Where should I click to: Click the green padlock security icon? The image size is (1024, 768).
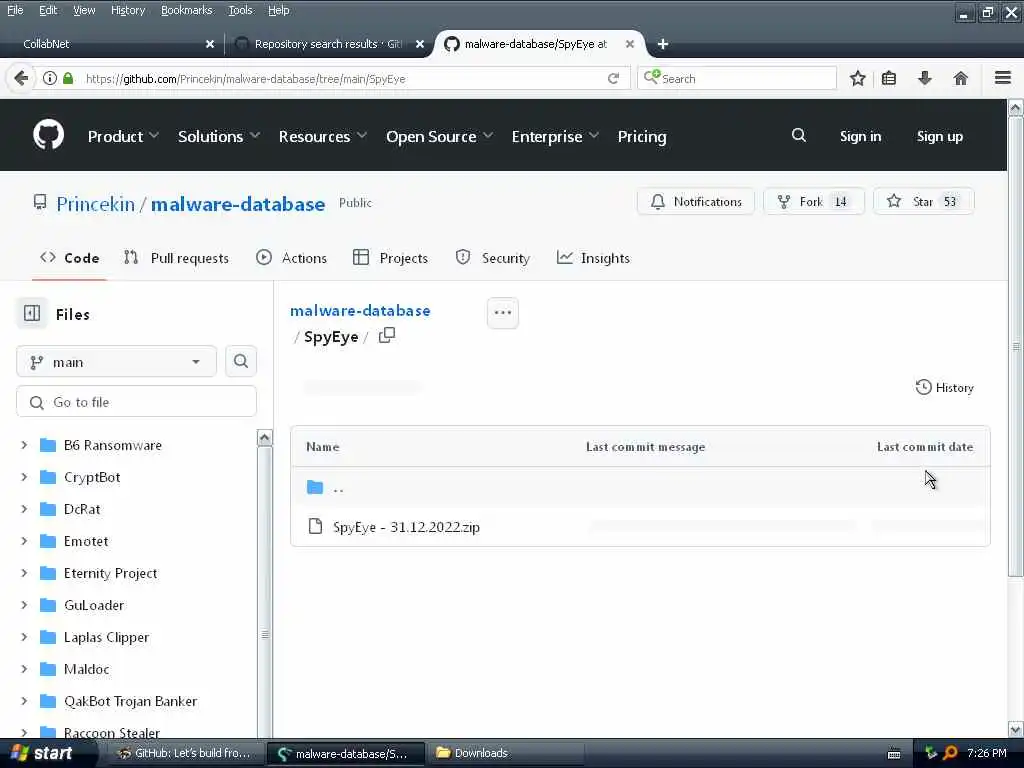(x=68, y=78)
